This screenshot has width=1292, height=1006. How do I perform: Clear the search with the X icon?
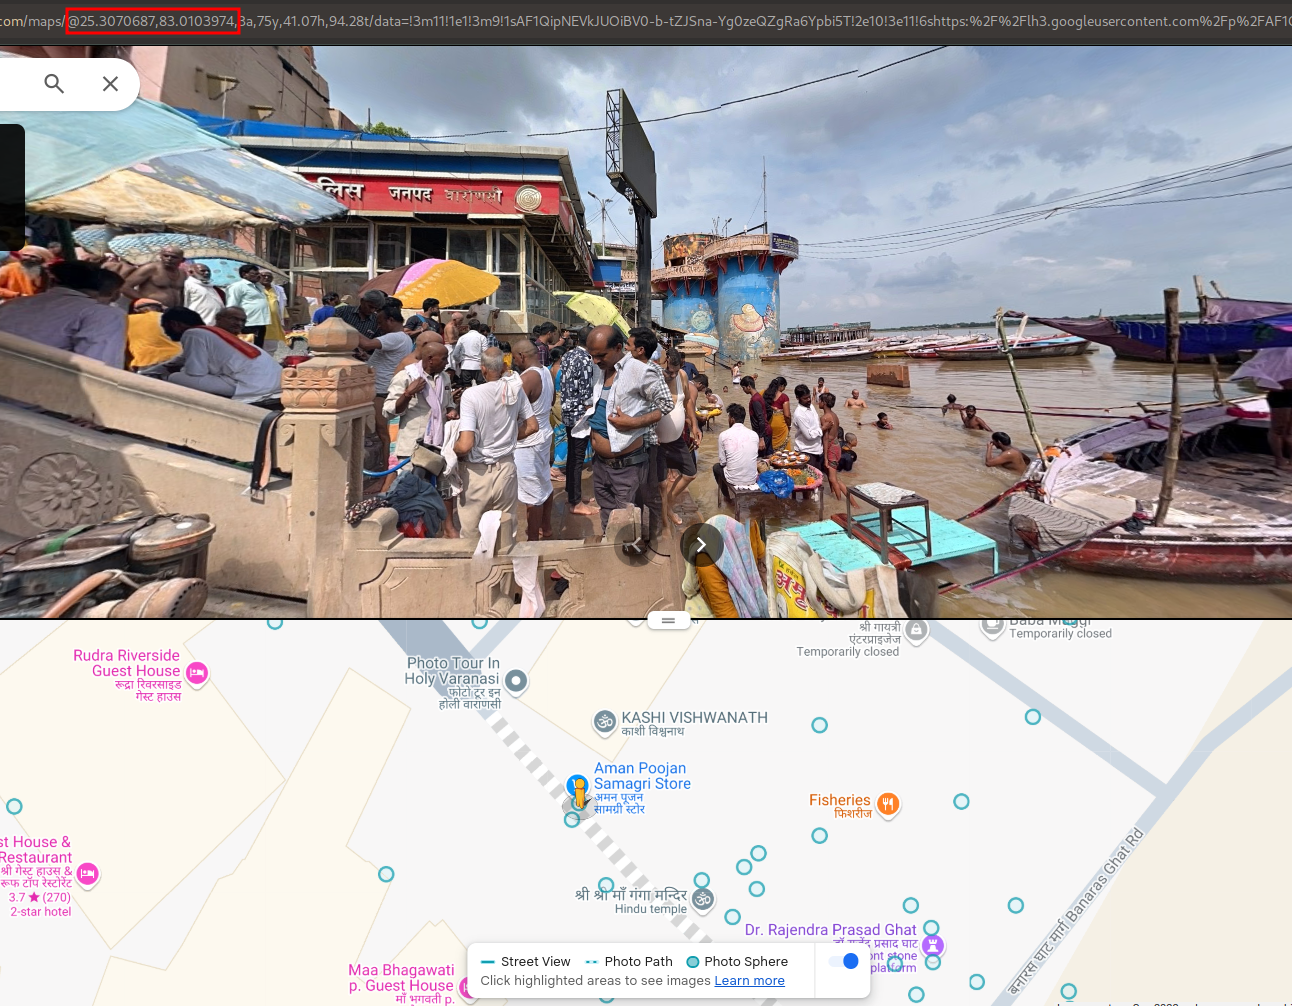110,84
